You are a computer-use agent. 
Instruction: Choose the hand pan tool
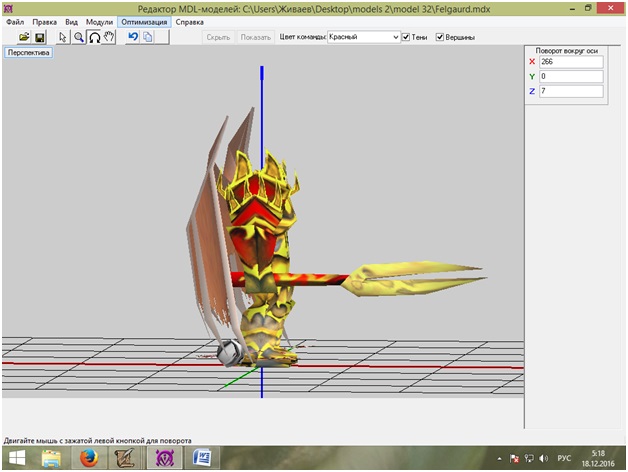[x=109, y=37]
